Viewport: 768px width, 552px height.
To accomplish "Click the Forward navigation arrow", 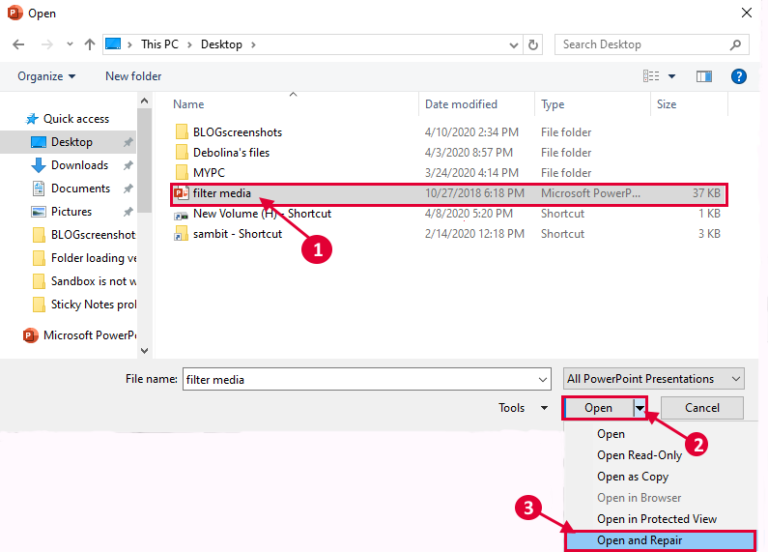I will 47,45.
